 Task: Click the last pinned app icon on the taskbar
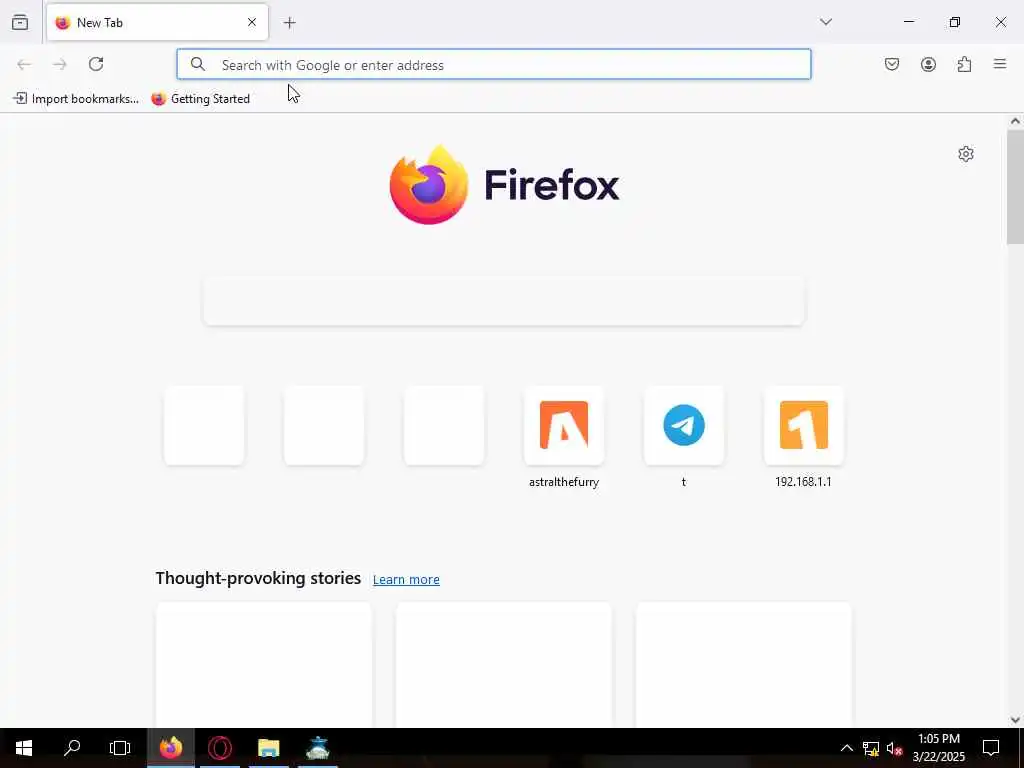click(x=317, y=748)
